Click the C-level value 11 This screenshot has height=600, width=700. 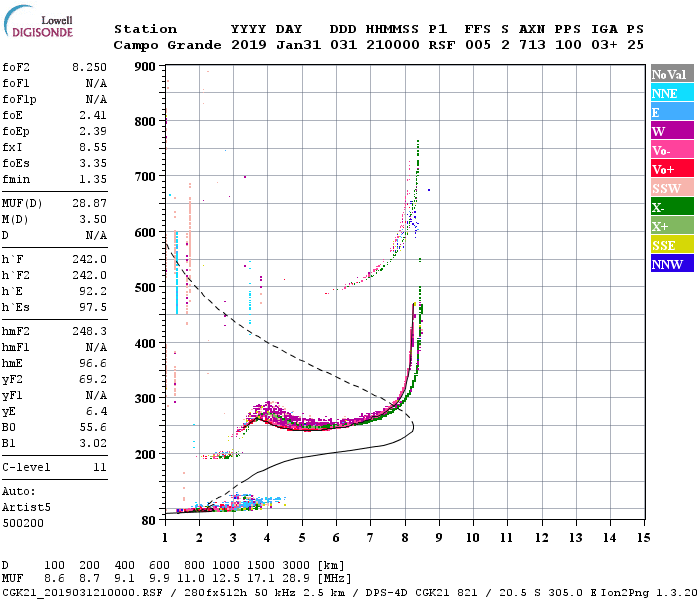pyautogui.click(x=100, y=467)
